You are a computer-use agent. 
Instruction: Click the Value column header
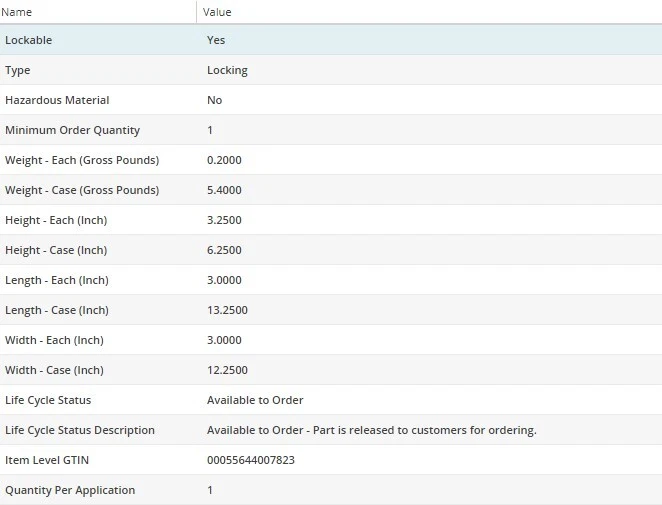[217, 12]
